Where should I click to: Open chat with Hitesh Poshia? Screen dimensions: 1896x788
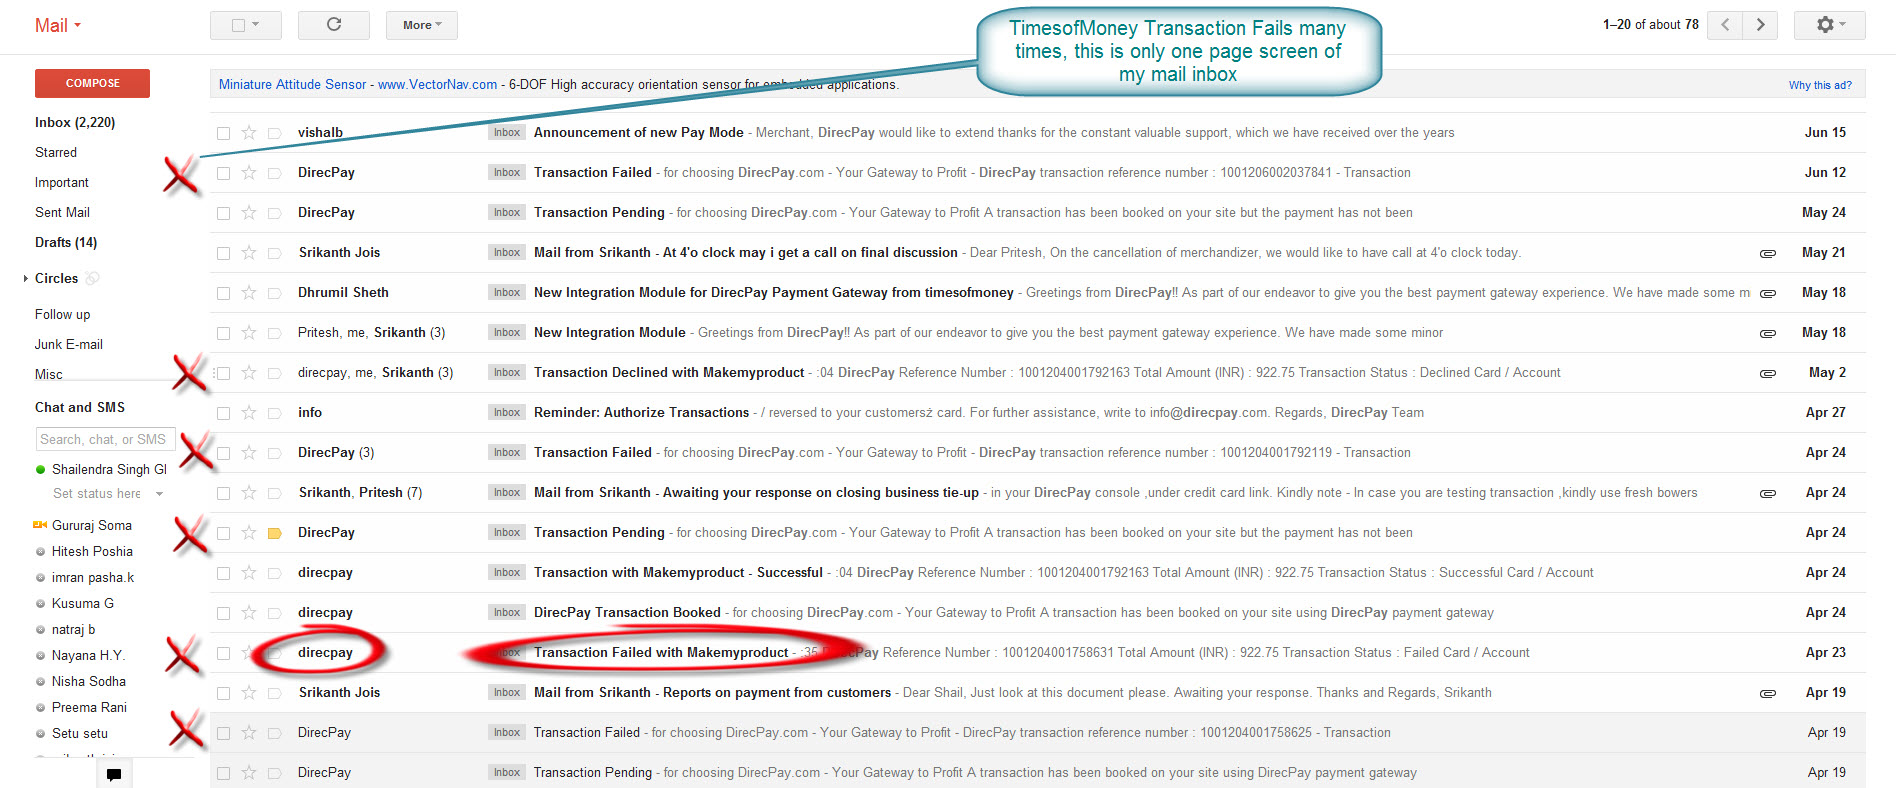point(92,551)
